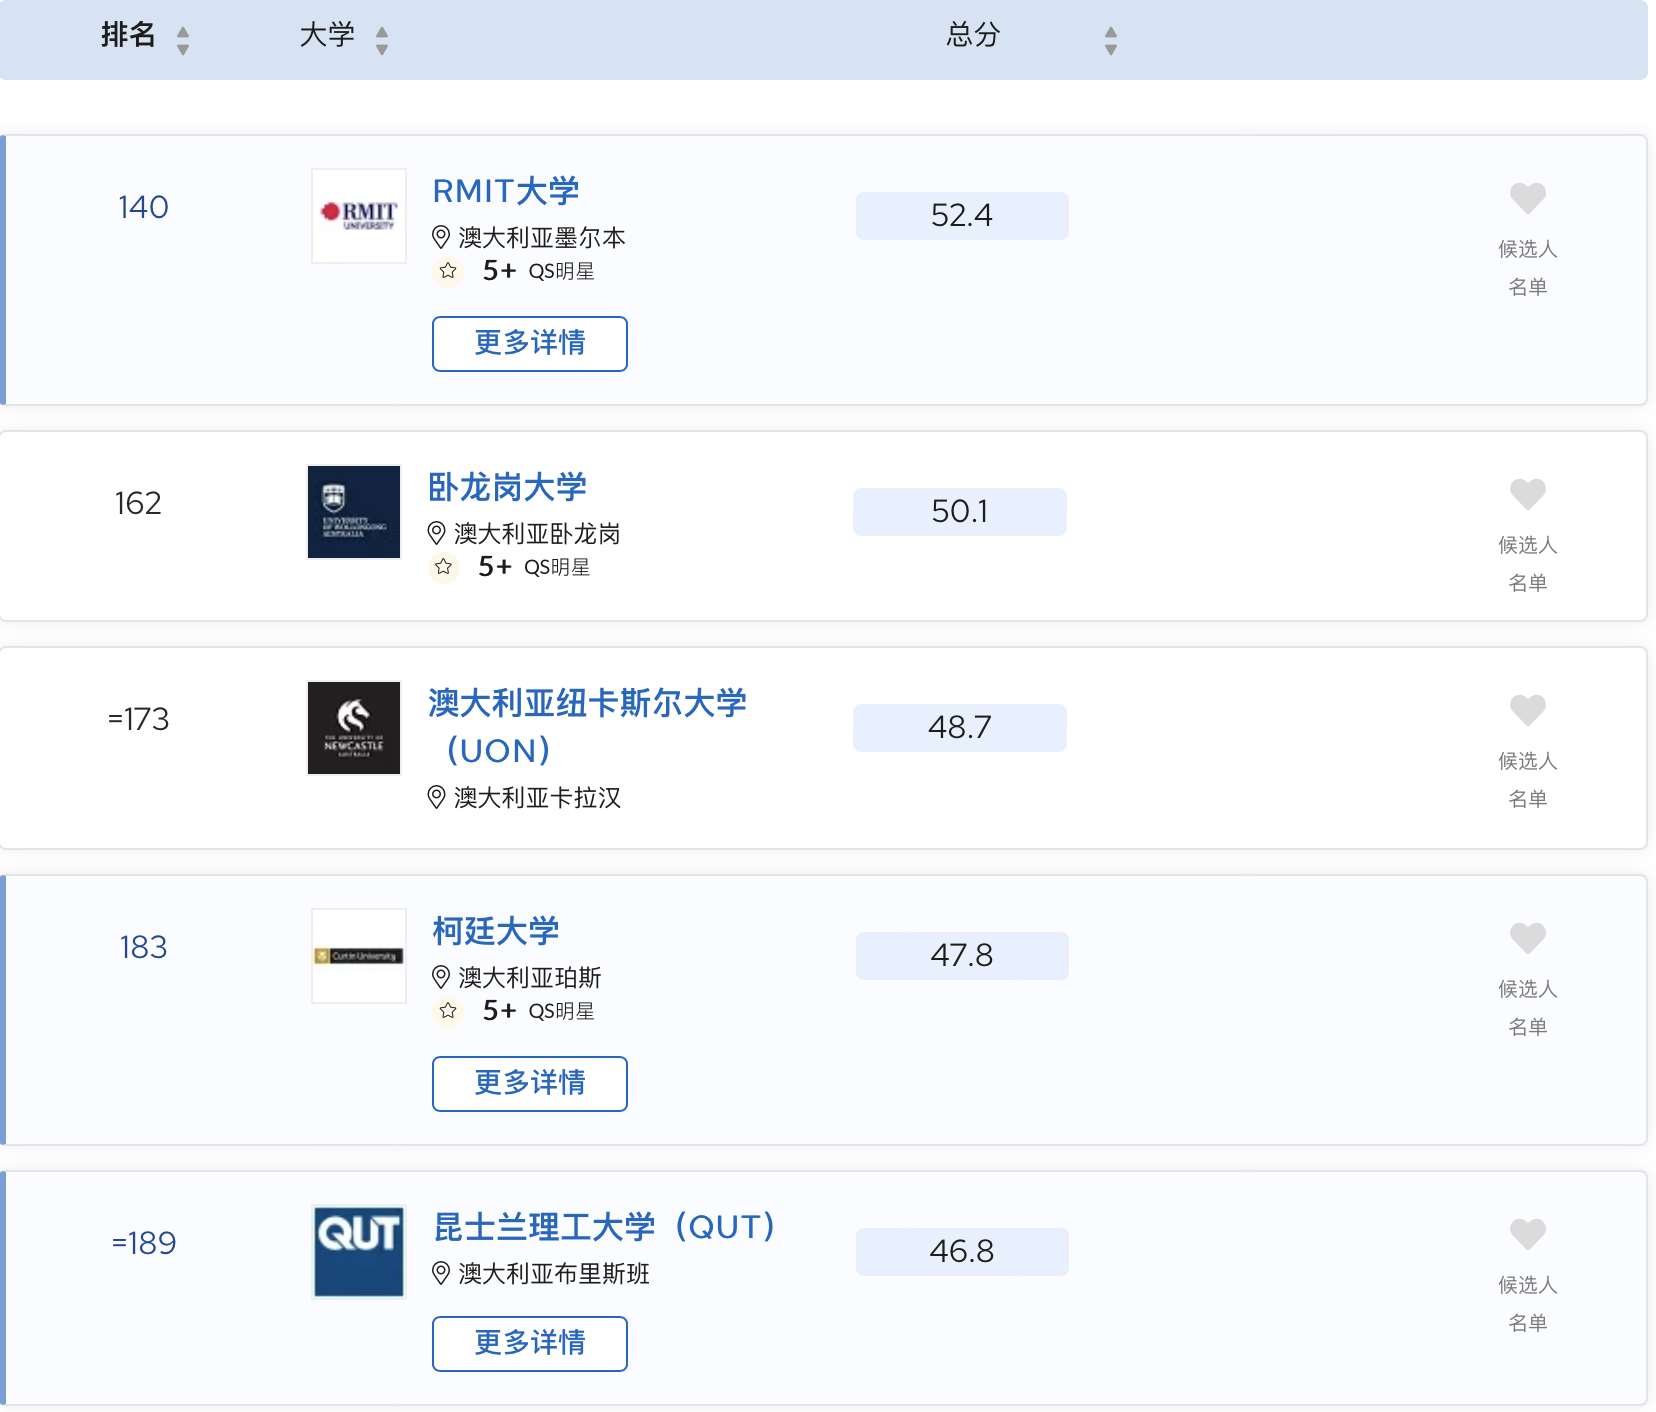Open 更多详情 for RMIT大学

pyautogui.click(x=530, y=344)
